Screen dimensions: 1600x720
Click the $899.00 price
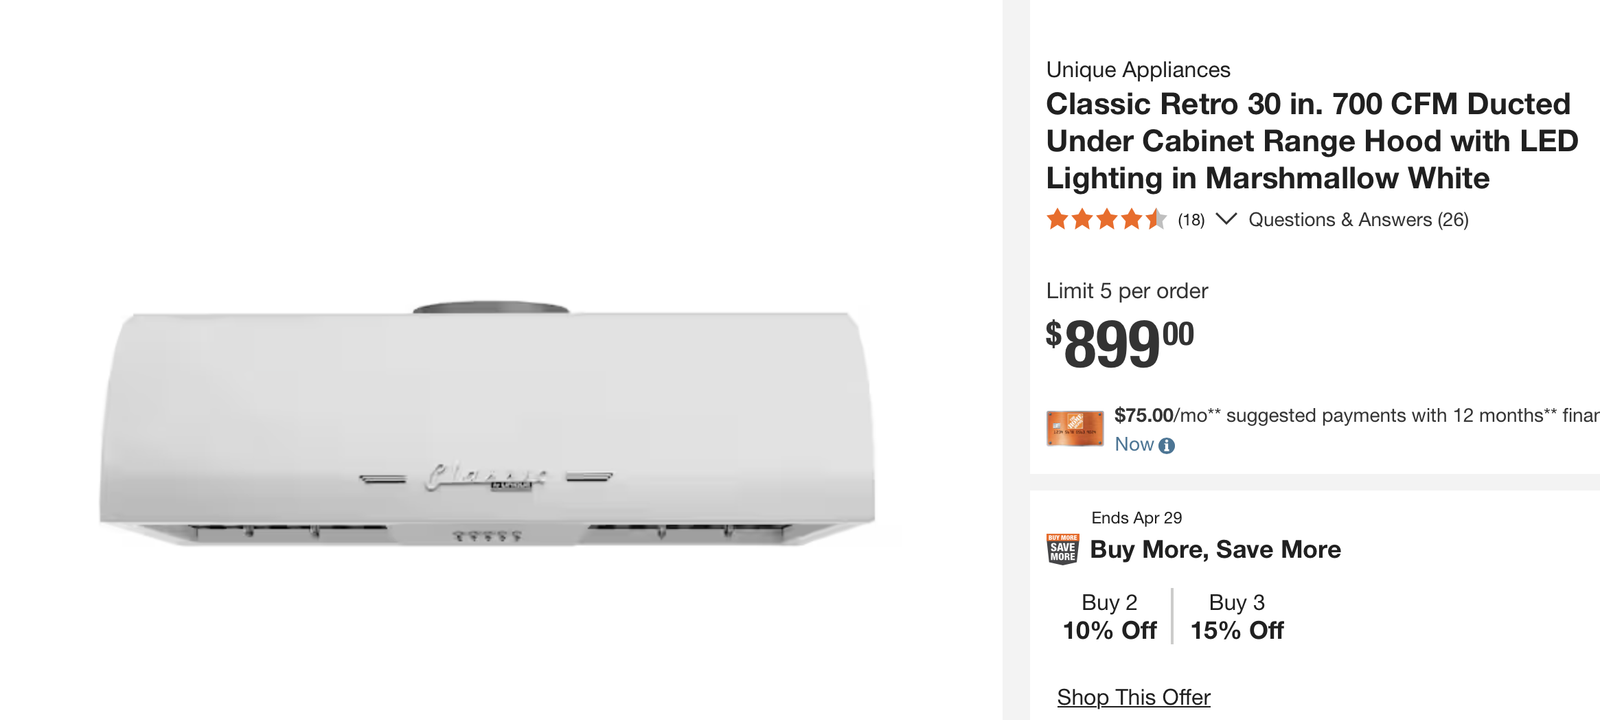(x=1119, y=343)
